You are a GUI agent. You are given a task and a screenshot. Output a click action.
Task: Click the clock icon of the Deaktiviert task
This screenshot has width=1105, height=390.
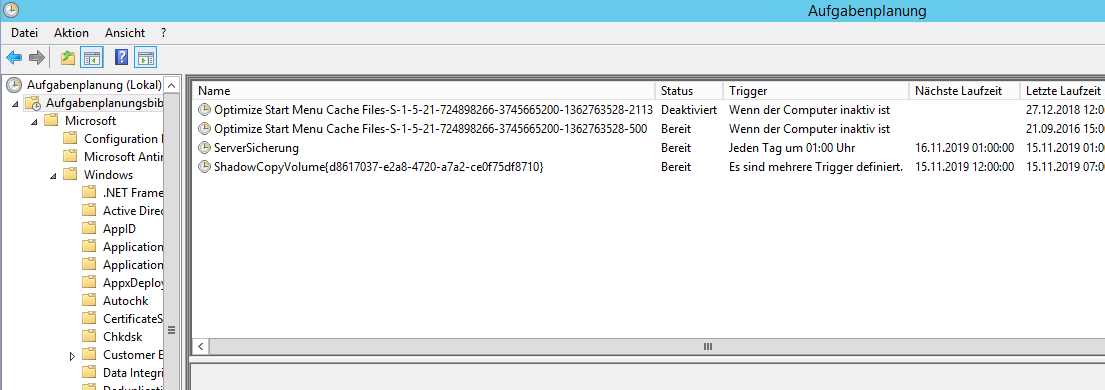coord(204,110)
